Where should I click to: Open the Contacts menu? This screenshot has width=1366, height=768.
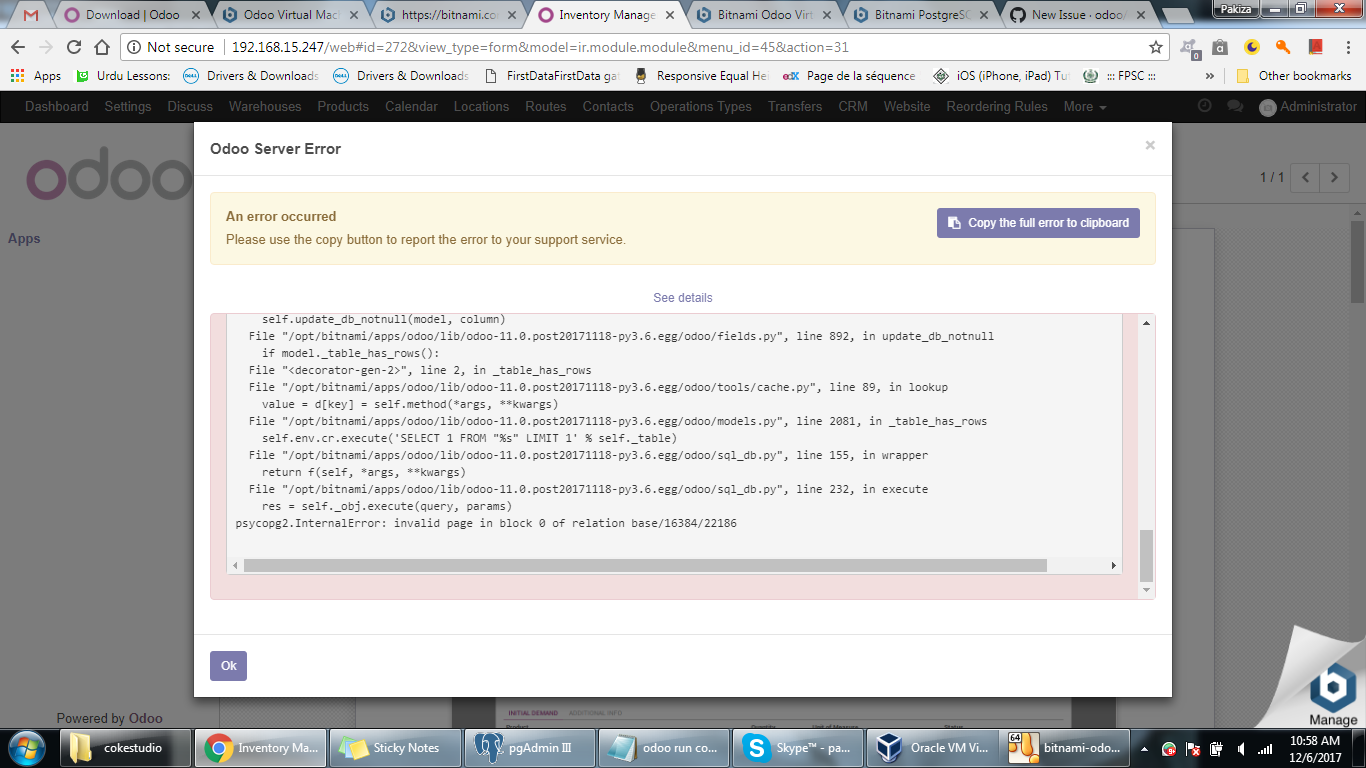coord(608,106)
